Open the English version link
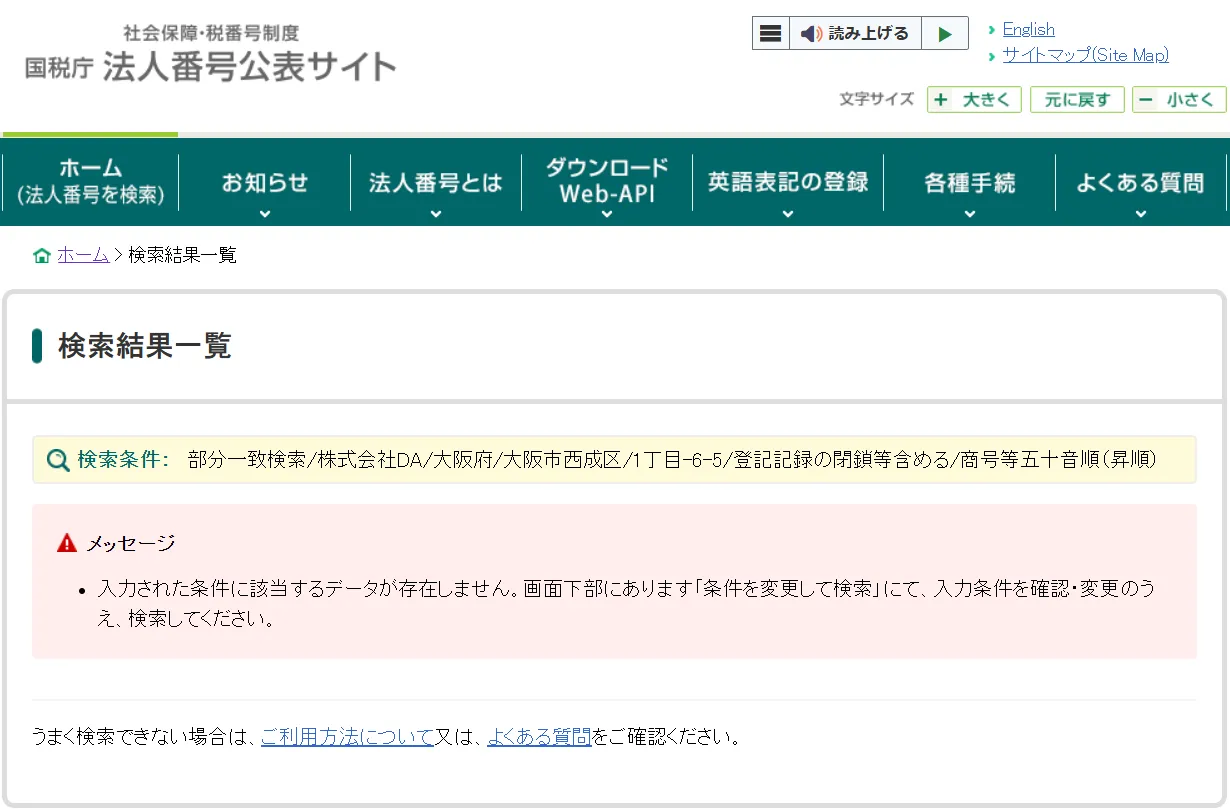1230x812 pixels. tap(1028, 30)
